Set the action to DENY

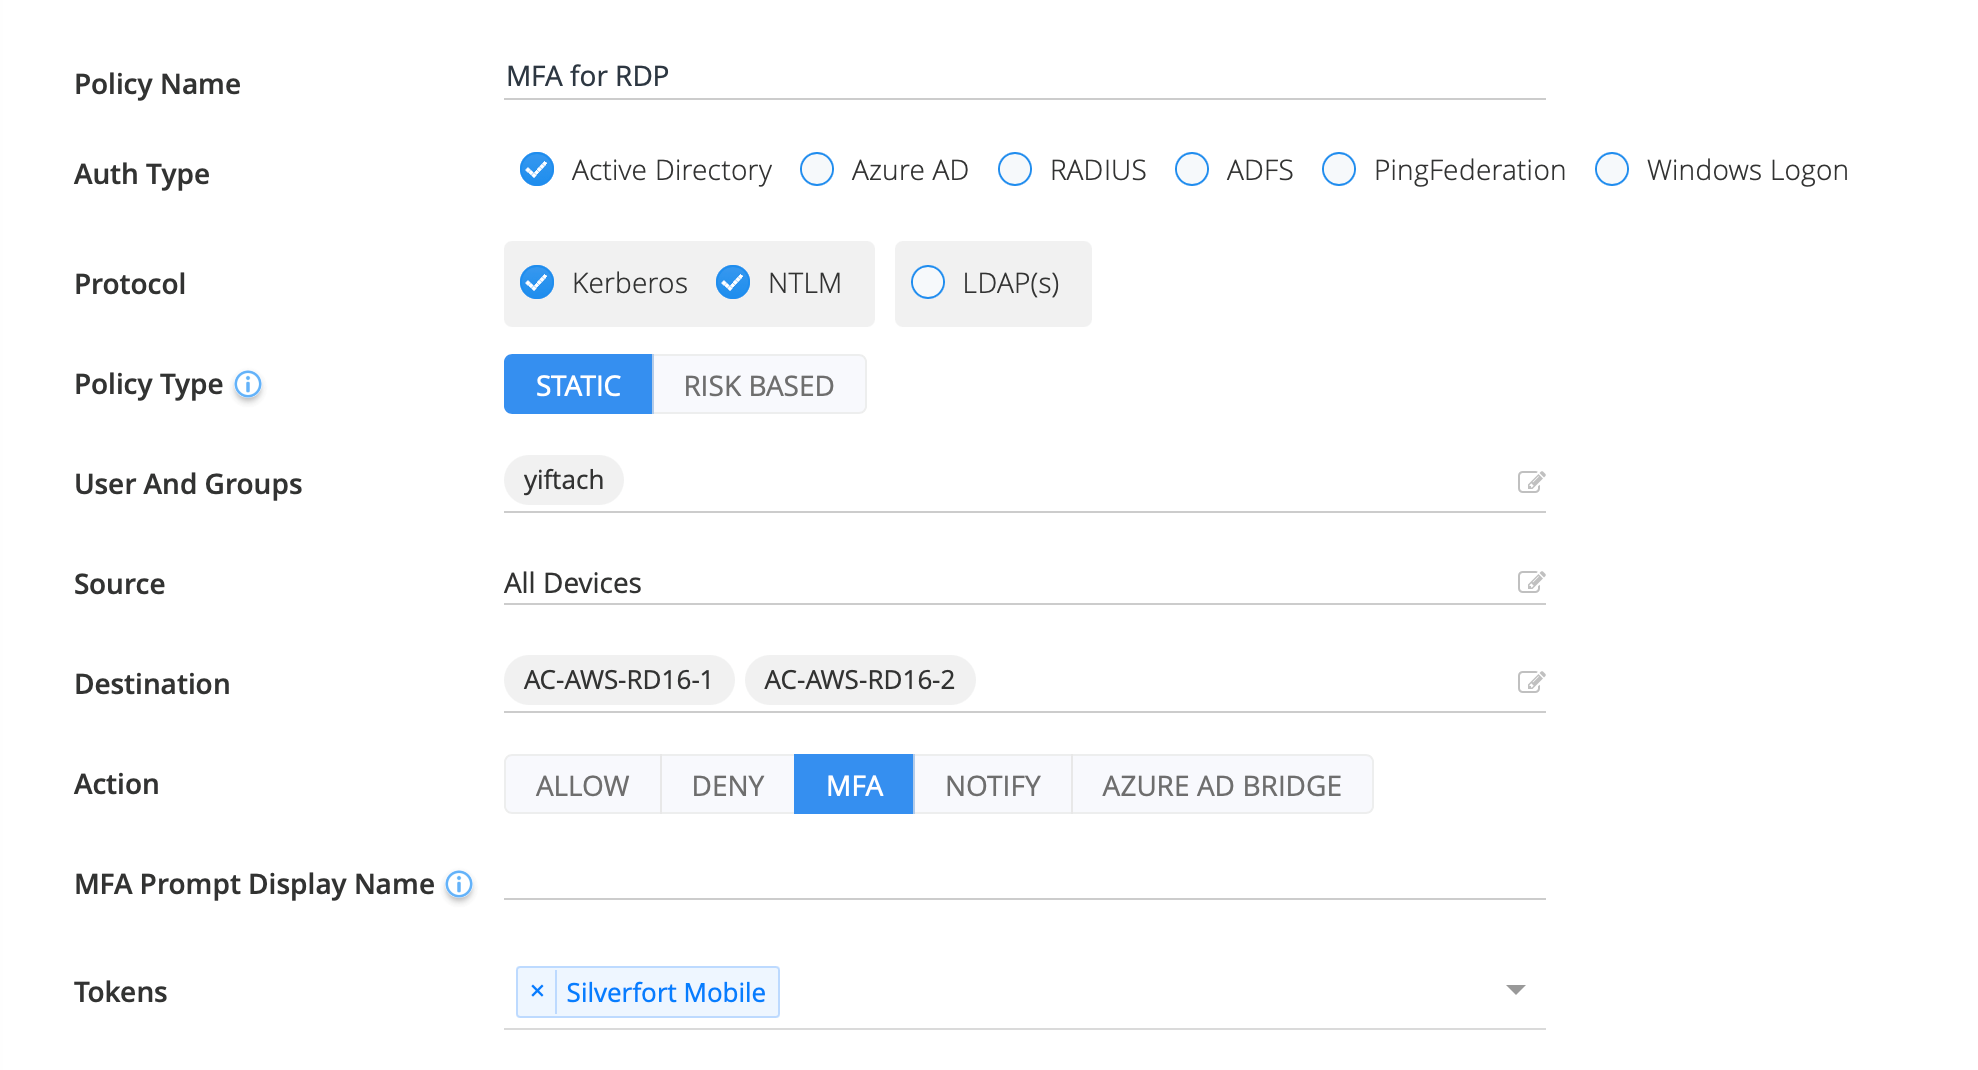point(727,785)
